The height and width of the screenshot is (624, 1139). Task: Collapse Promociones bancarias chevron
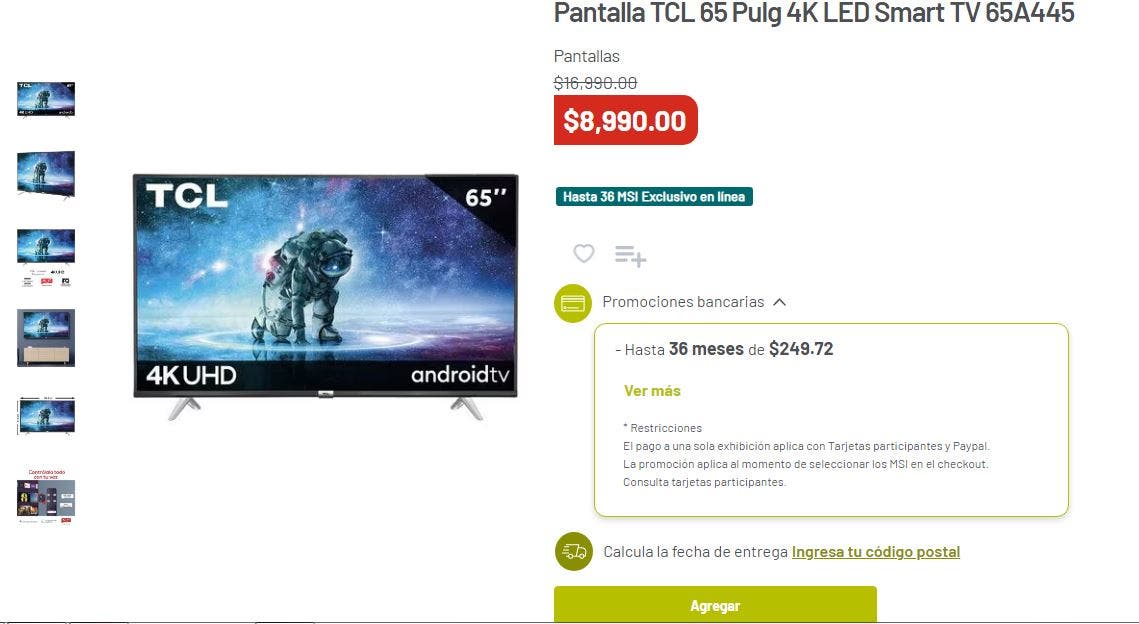tap(779, 302)
